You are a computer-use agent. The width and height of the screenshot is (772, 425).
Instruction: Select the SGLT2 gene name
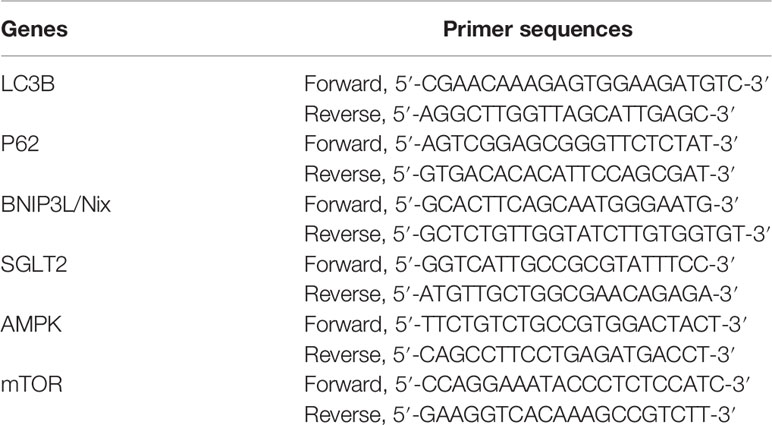pos(33,264)
